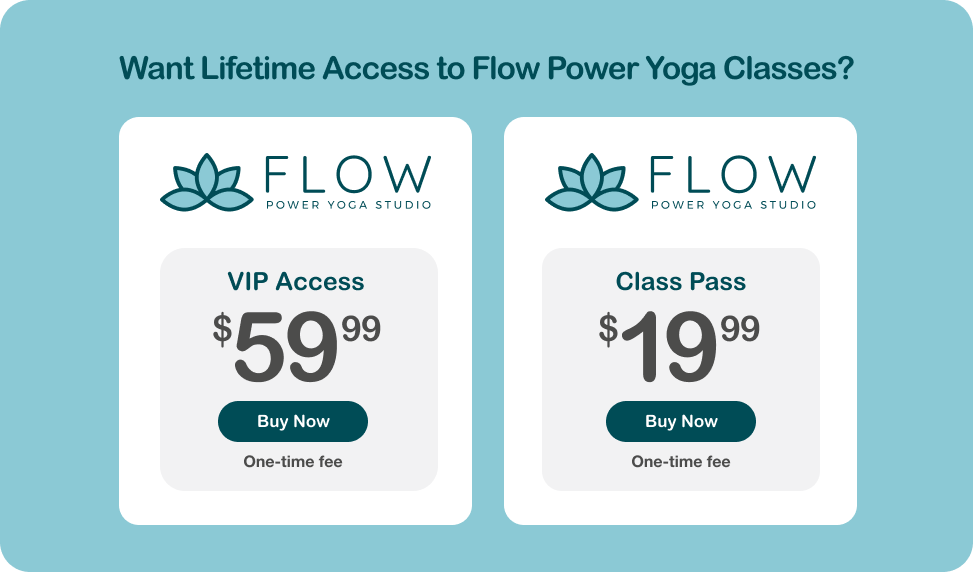The height and width of the screenshot is (574, 973).
Task: Select the Class Pass plan title
Action: (x=680, y=282)
